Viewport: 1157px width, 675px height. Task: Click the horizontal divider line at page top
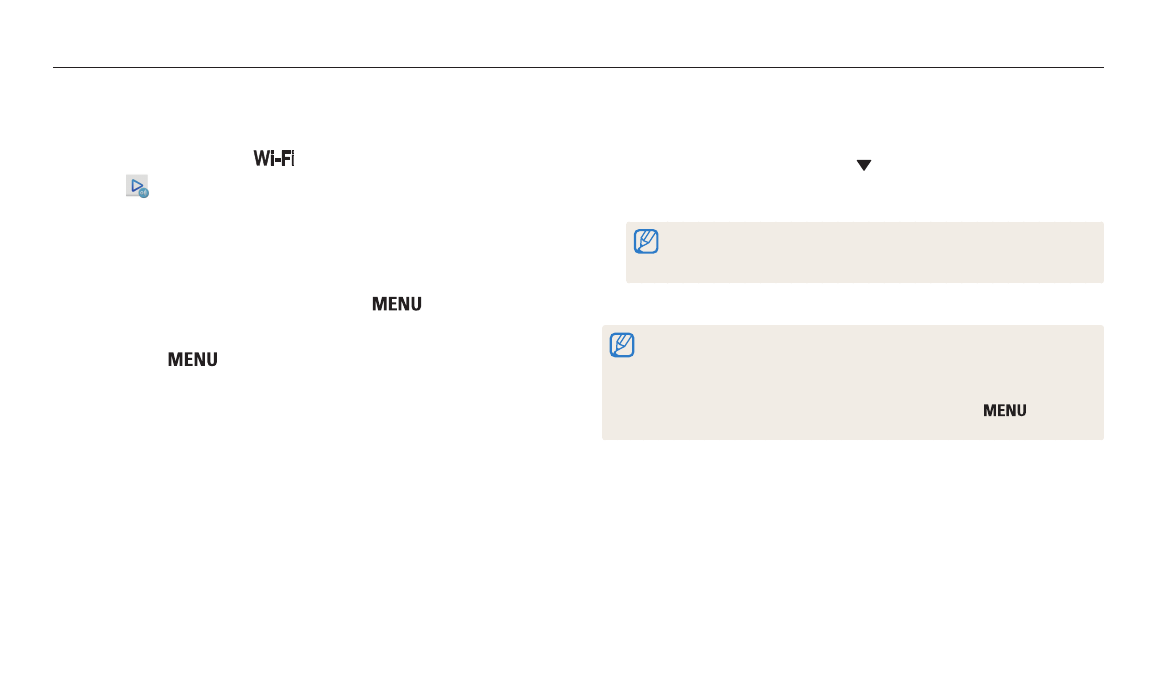[x=578, y=67]
